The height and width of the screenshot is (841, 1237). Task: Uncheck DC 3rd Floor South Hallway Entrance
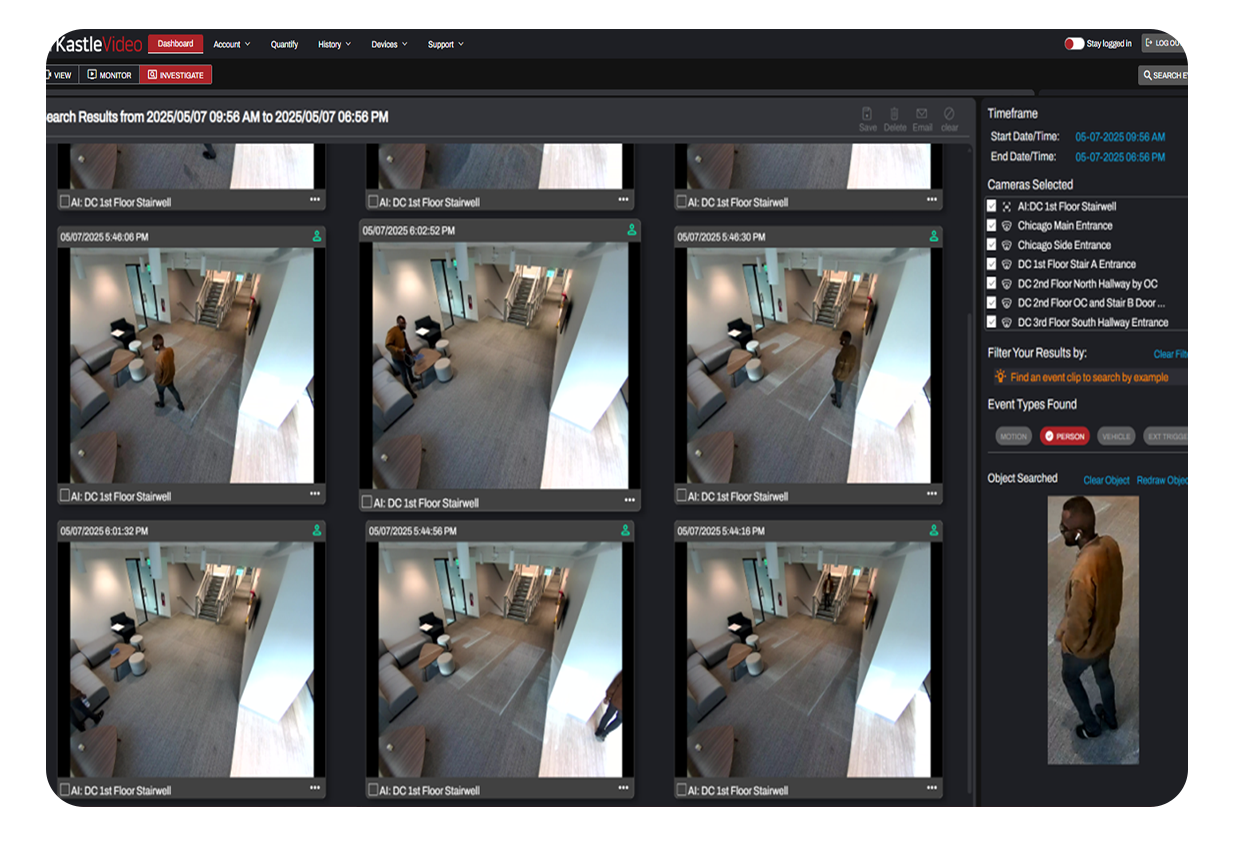tap(991, 322)
